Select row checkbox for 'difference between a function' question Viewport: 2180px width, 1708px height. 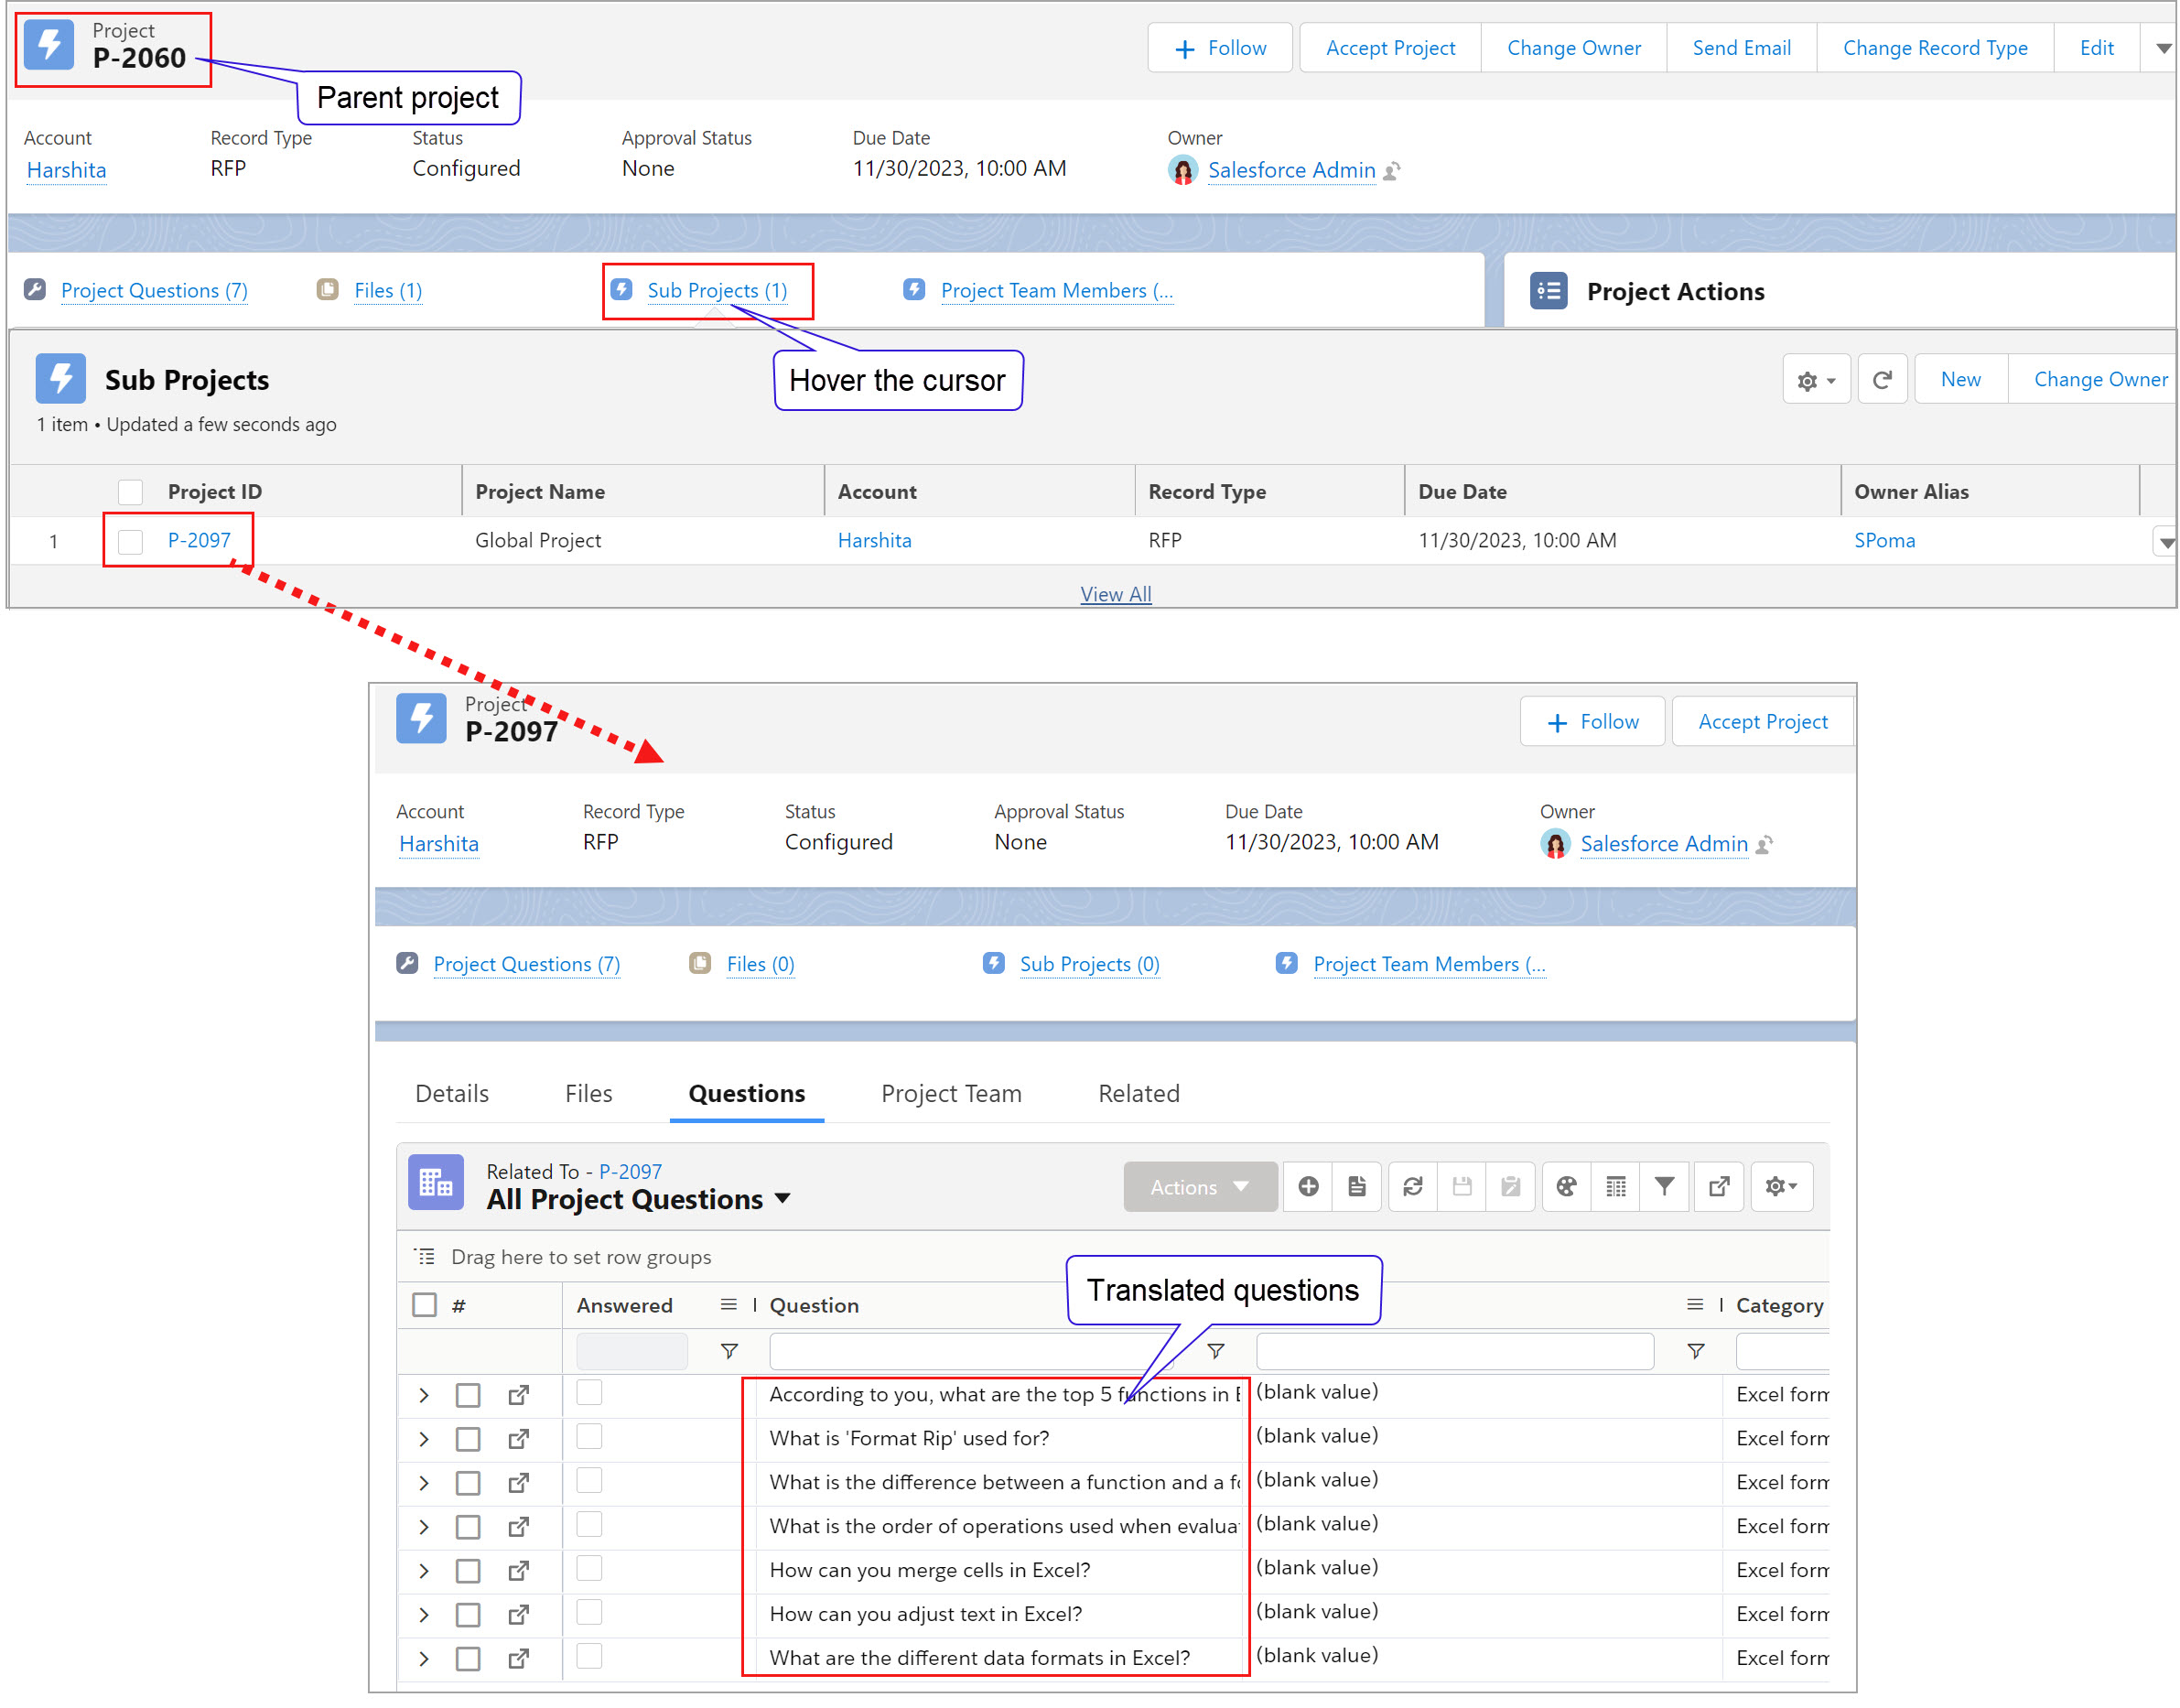tap(468, 1483)
